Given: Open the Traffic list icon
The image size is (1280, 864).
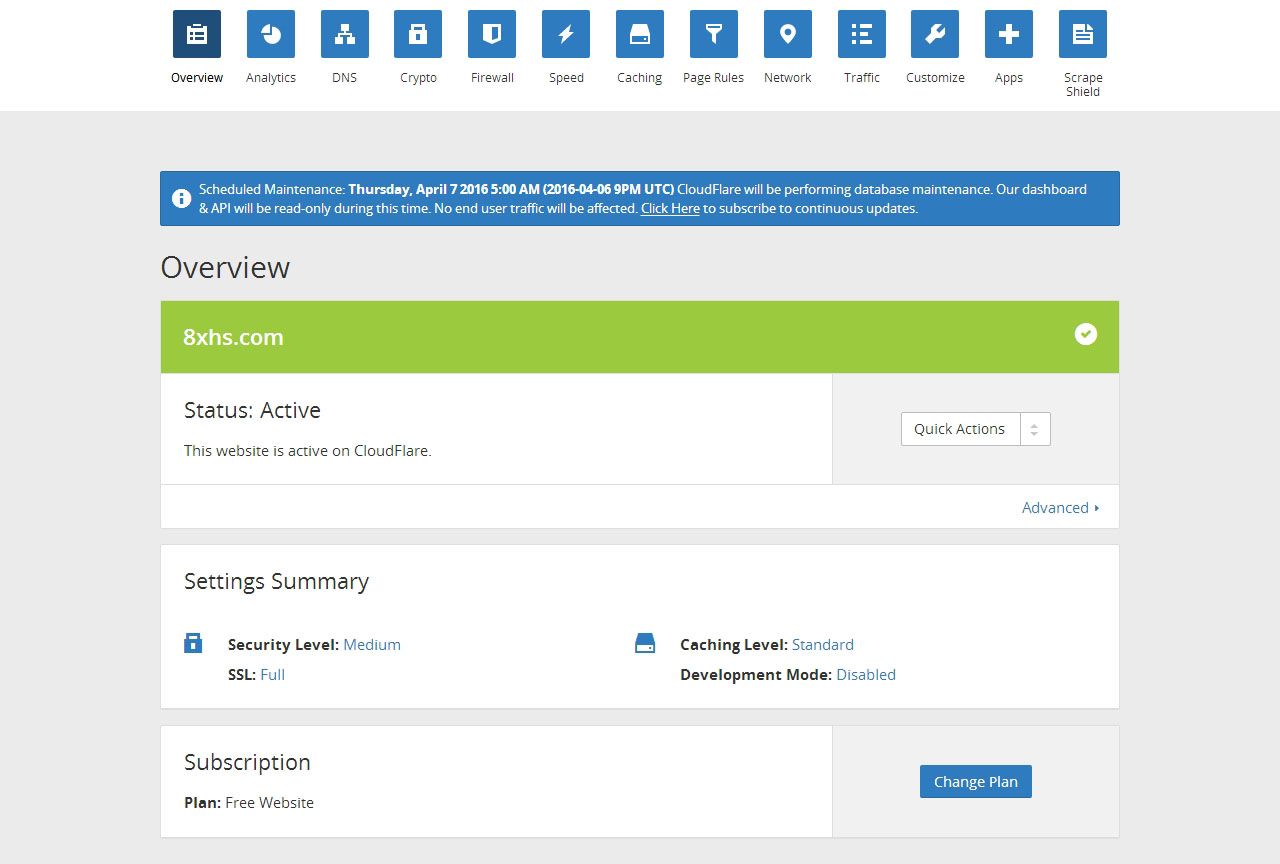Looking at the screenshot, I should pyautogui.click(x=862, y=34).
